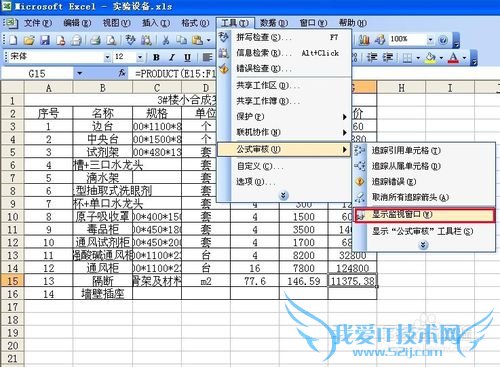The image size is (500, 367).
Task: Open the font name dropdown 宋体
Action: 107,57
